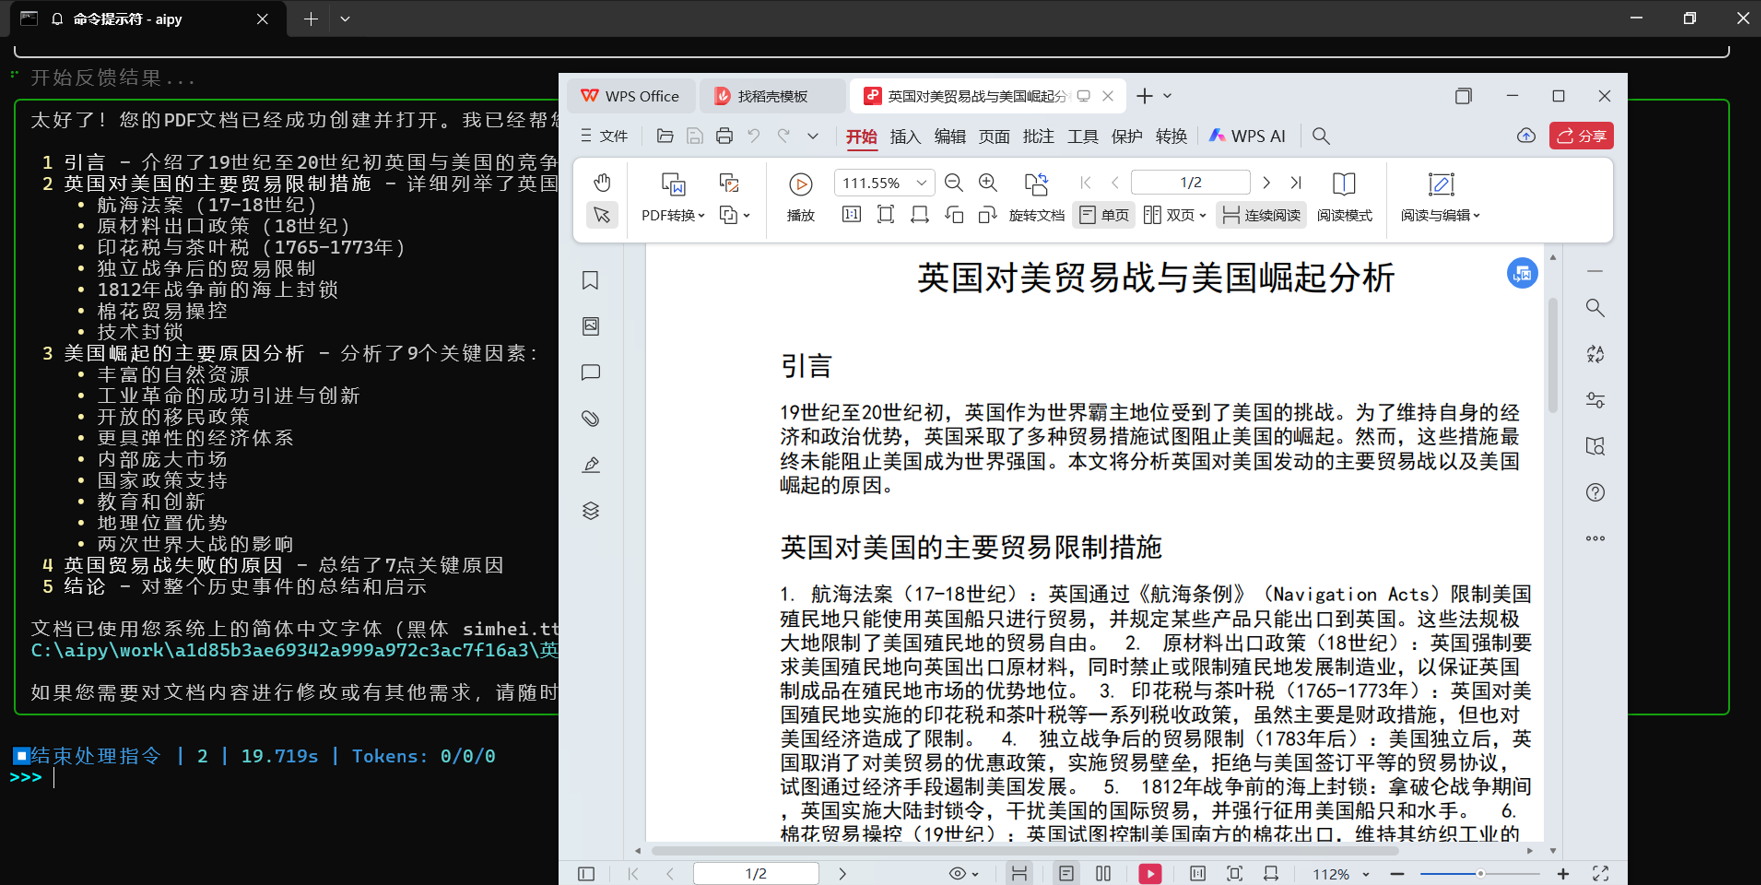
Task: Toggle 单页 single page view
Action: pyautogui.click(x=1104, y=215)
